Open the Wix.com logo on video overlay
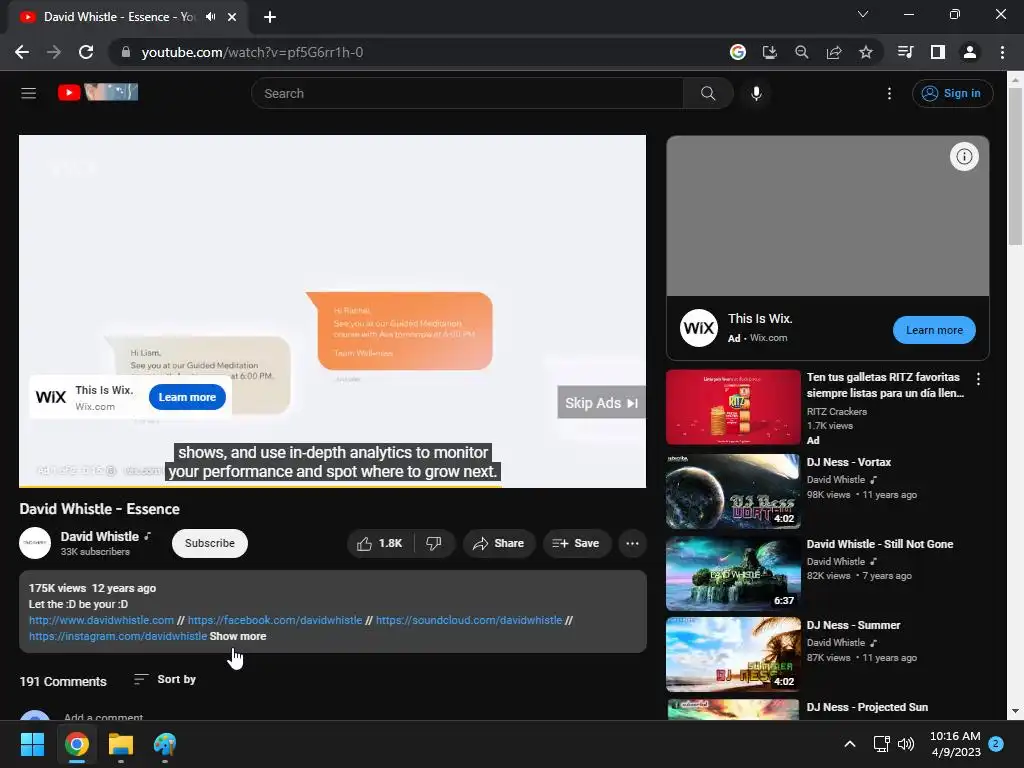The width and height of the screenshot is (1024, 768). 51,397
